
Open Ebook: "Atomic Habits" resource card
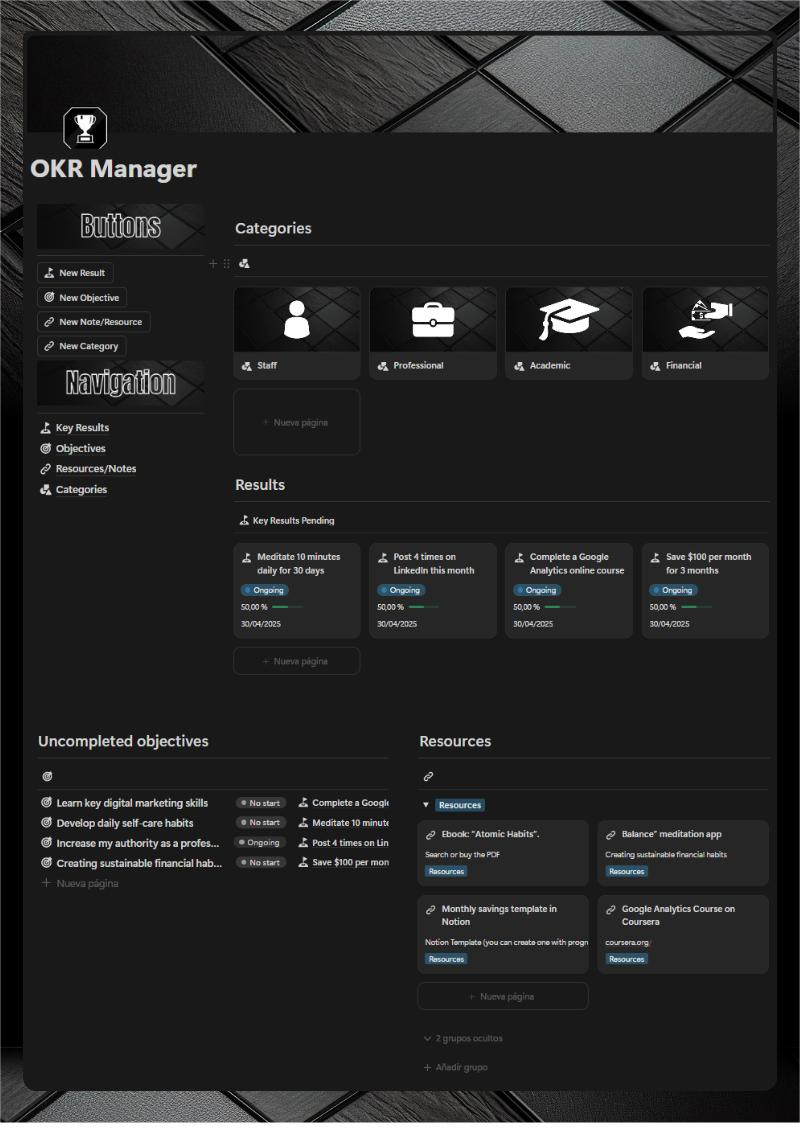point(502,853)
